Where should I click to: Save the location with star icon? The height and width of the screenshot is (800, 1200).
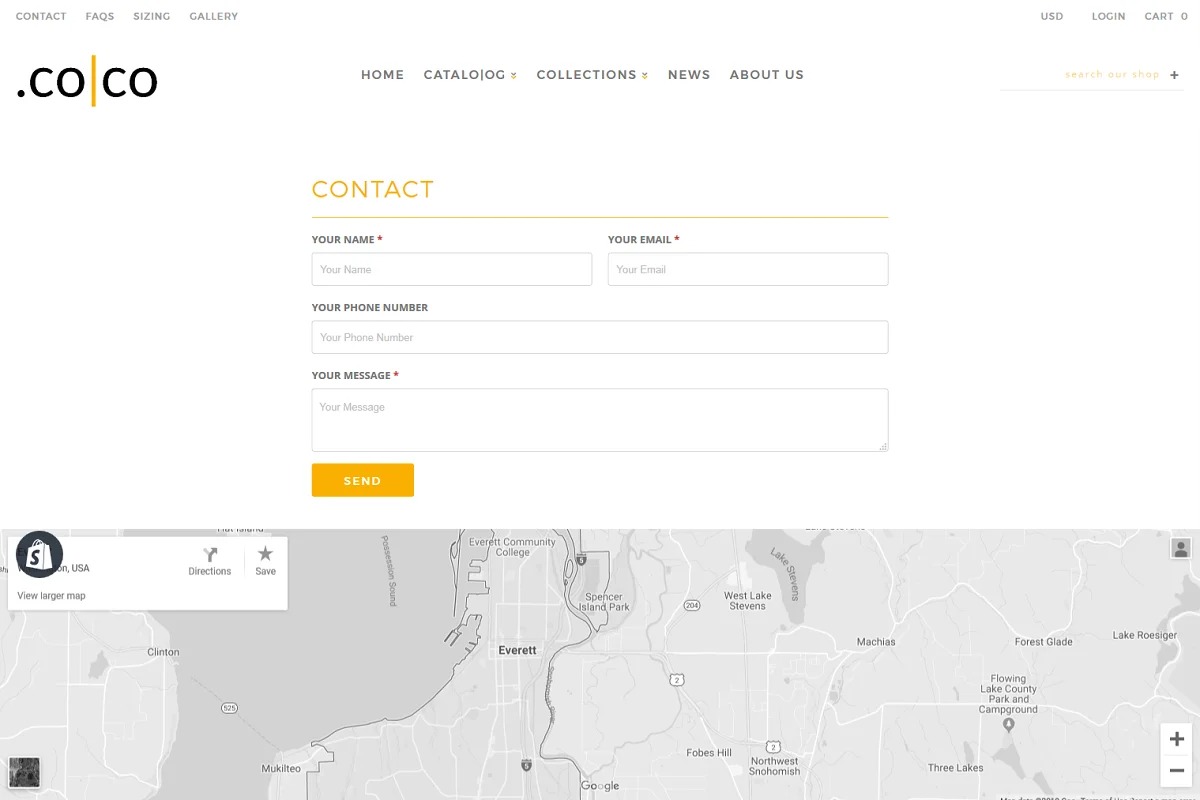point(265,555)
